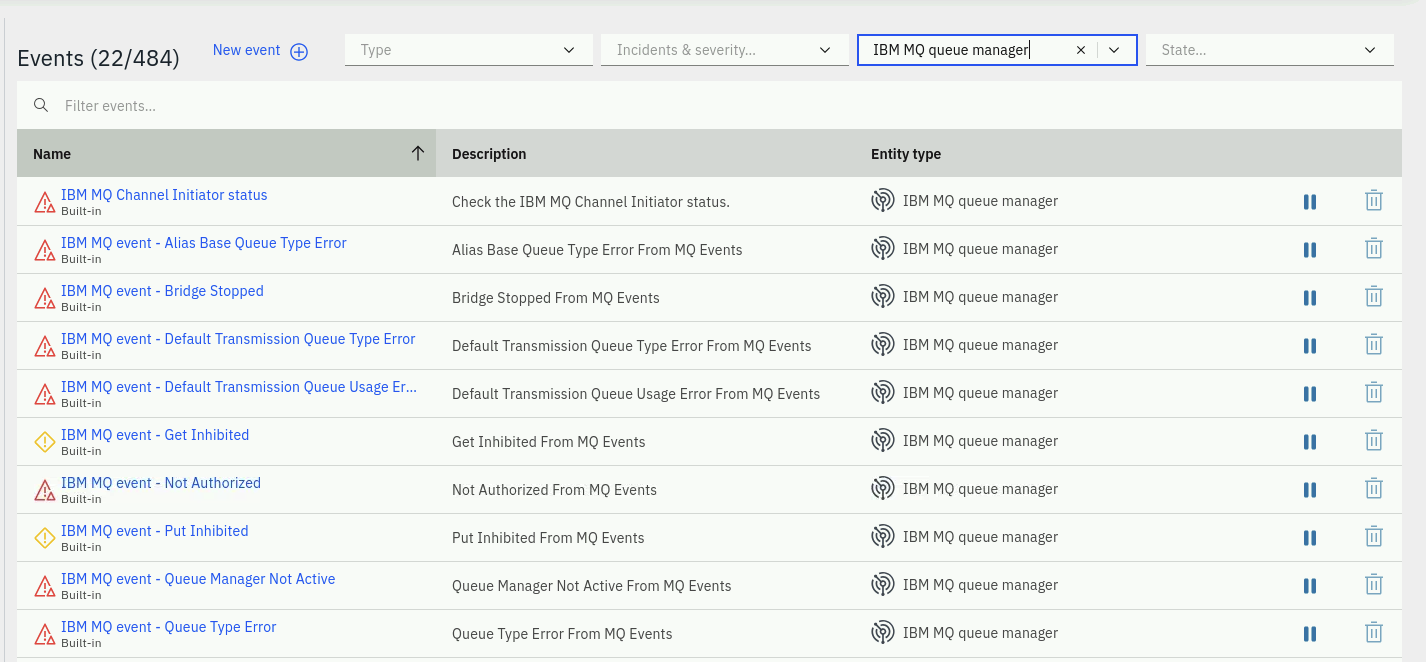Pause the Bridge Stopped event

[x=1310, y=298]
